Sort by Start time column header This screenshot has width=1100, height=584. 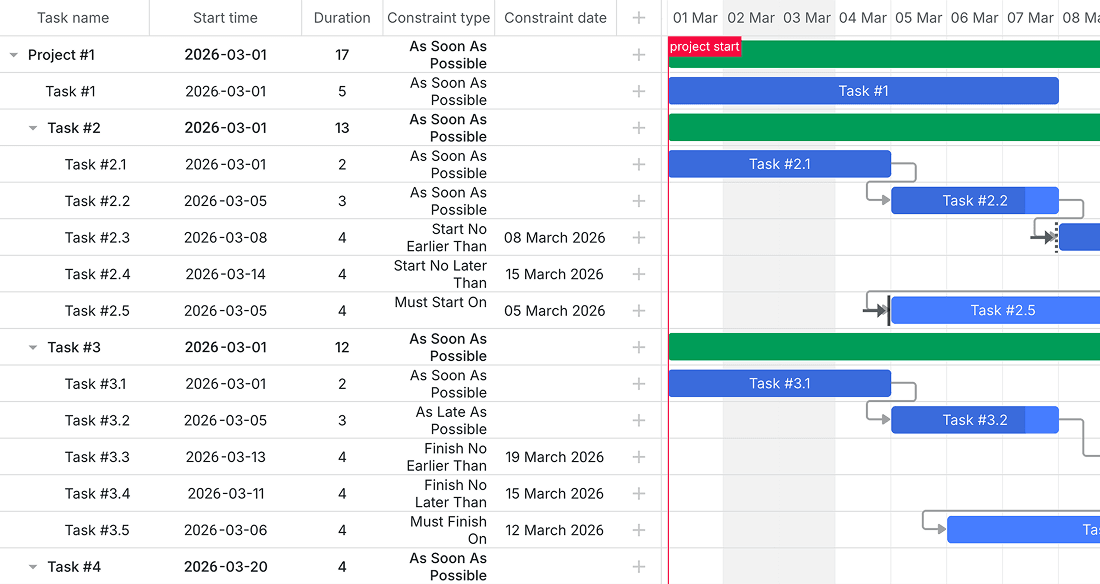pyautogui.click(x=225, y=18)
